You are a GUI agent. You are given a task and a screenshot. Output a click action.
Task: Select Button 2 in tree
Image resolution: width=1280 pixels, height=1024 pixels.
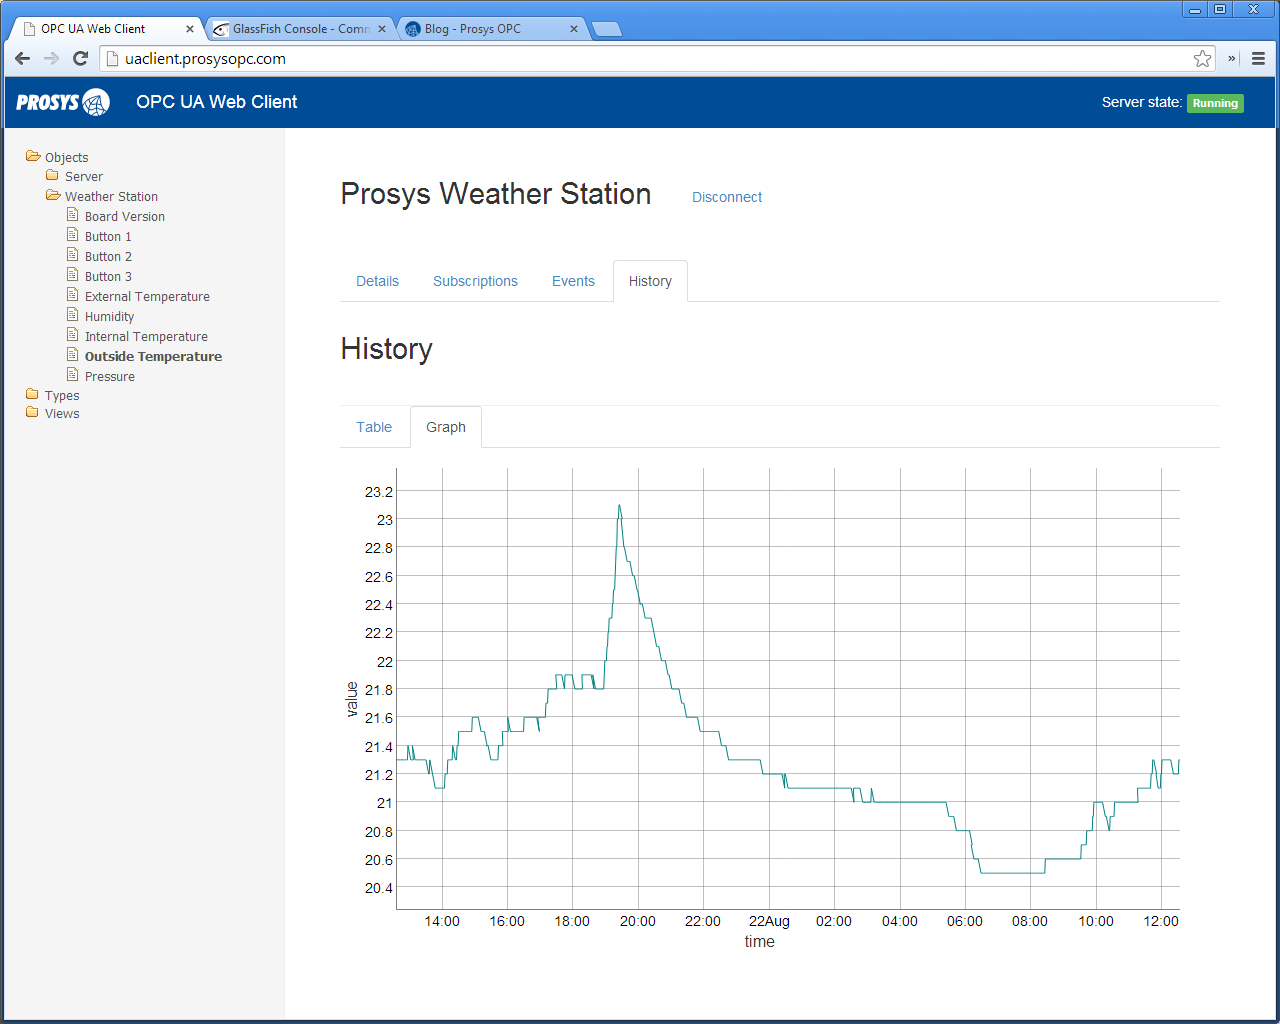point(108,256)
